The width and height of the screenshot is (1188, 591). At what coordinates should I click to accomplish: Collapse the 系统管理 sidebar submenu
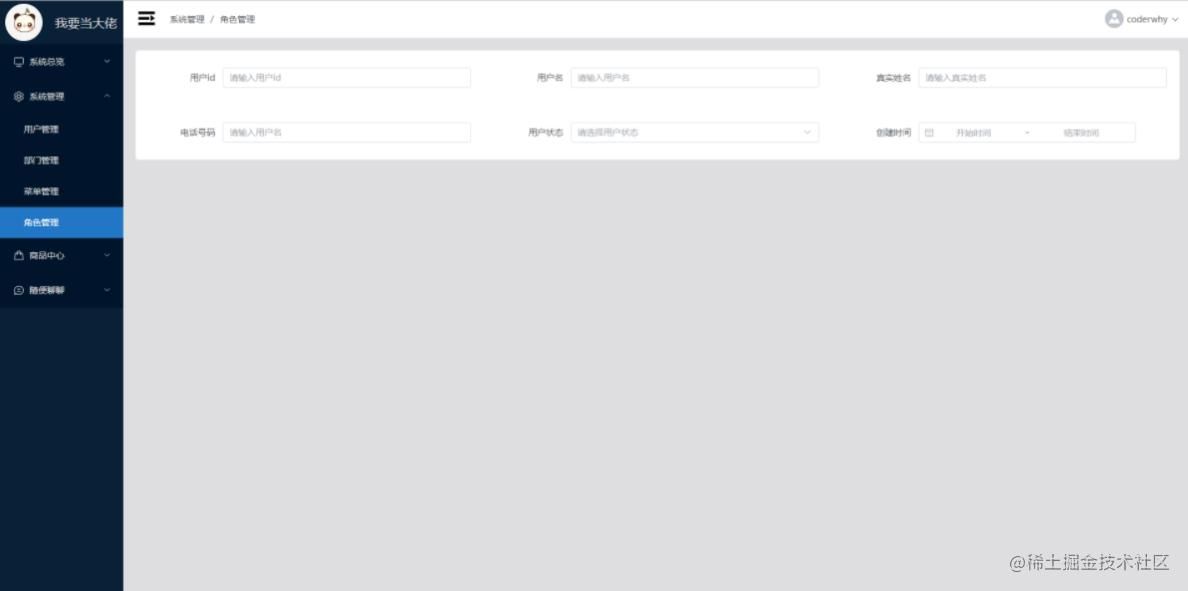coord(107,96)
